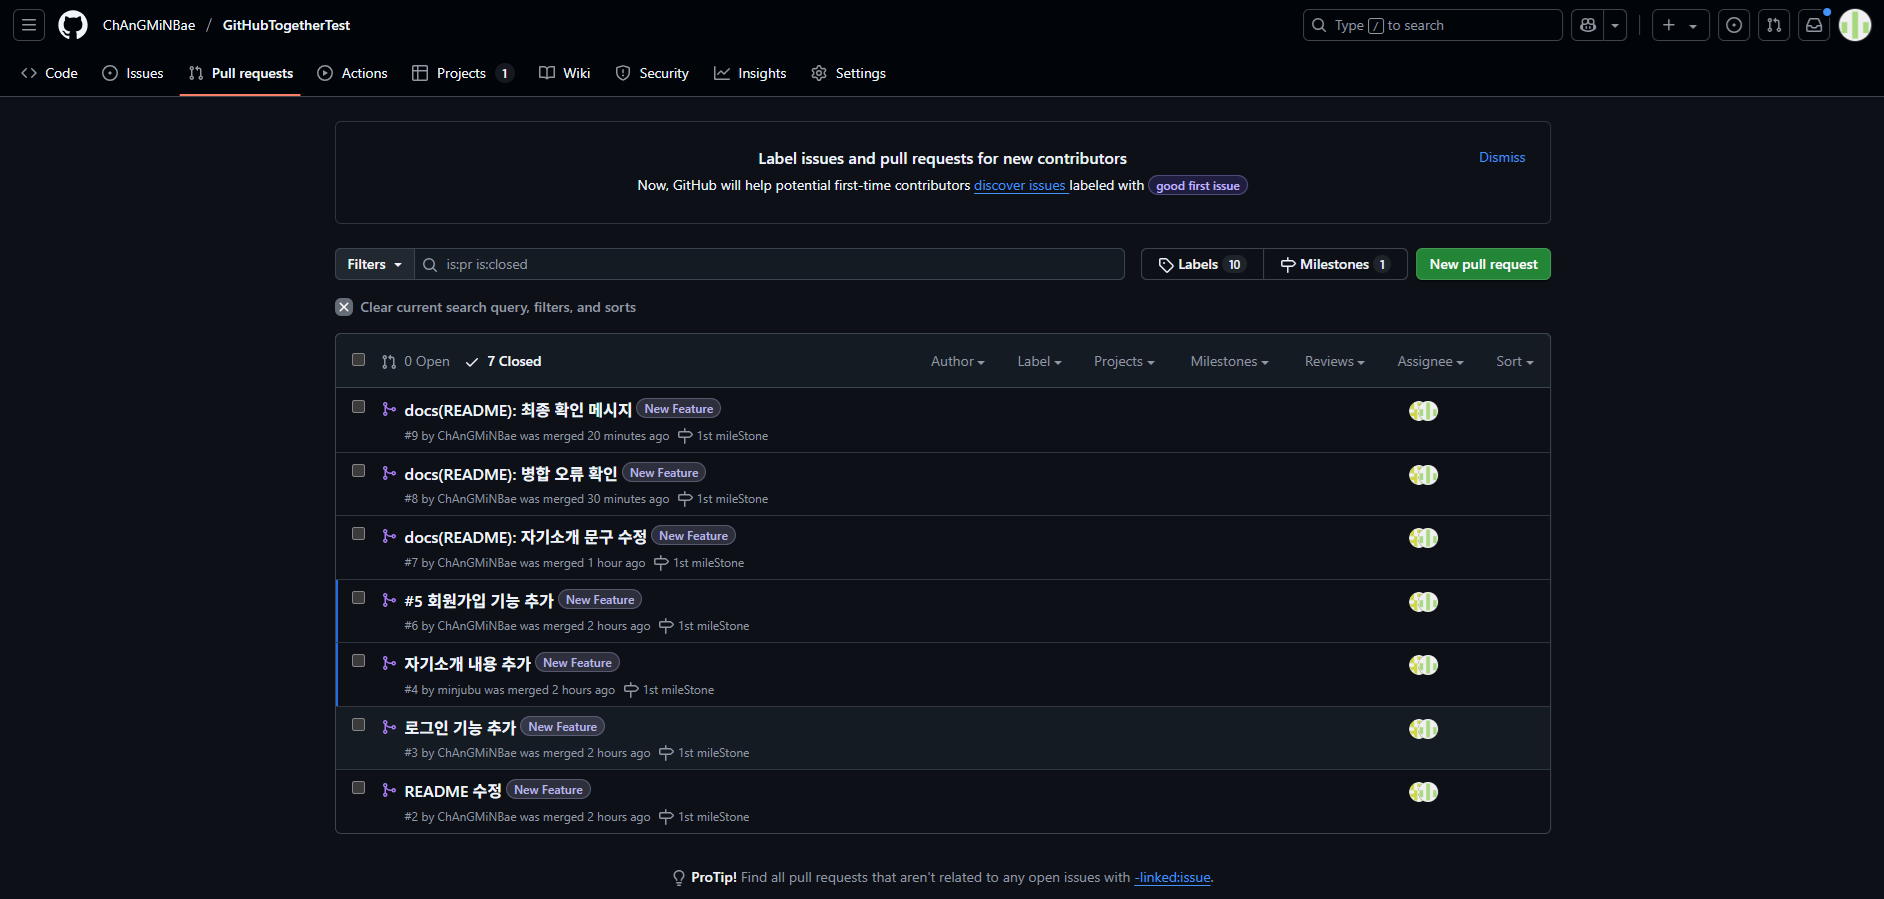This screenshot has width=1884, height=899.
Task: Open the create new plus menu
Action: point(1680,25)
